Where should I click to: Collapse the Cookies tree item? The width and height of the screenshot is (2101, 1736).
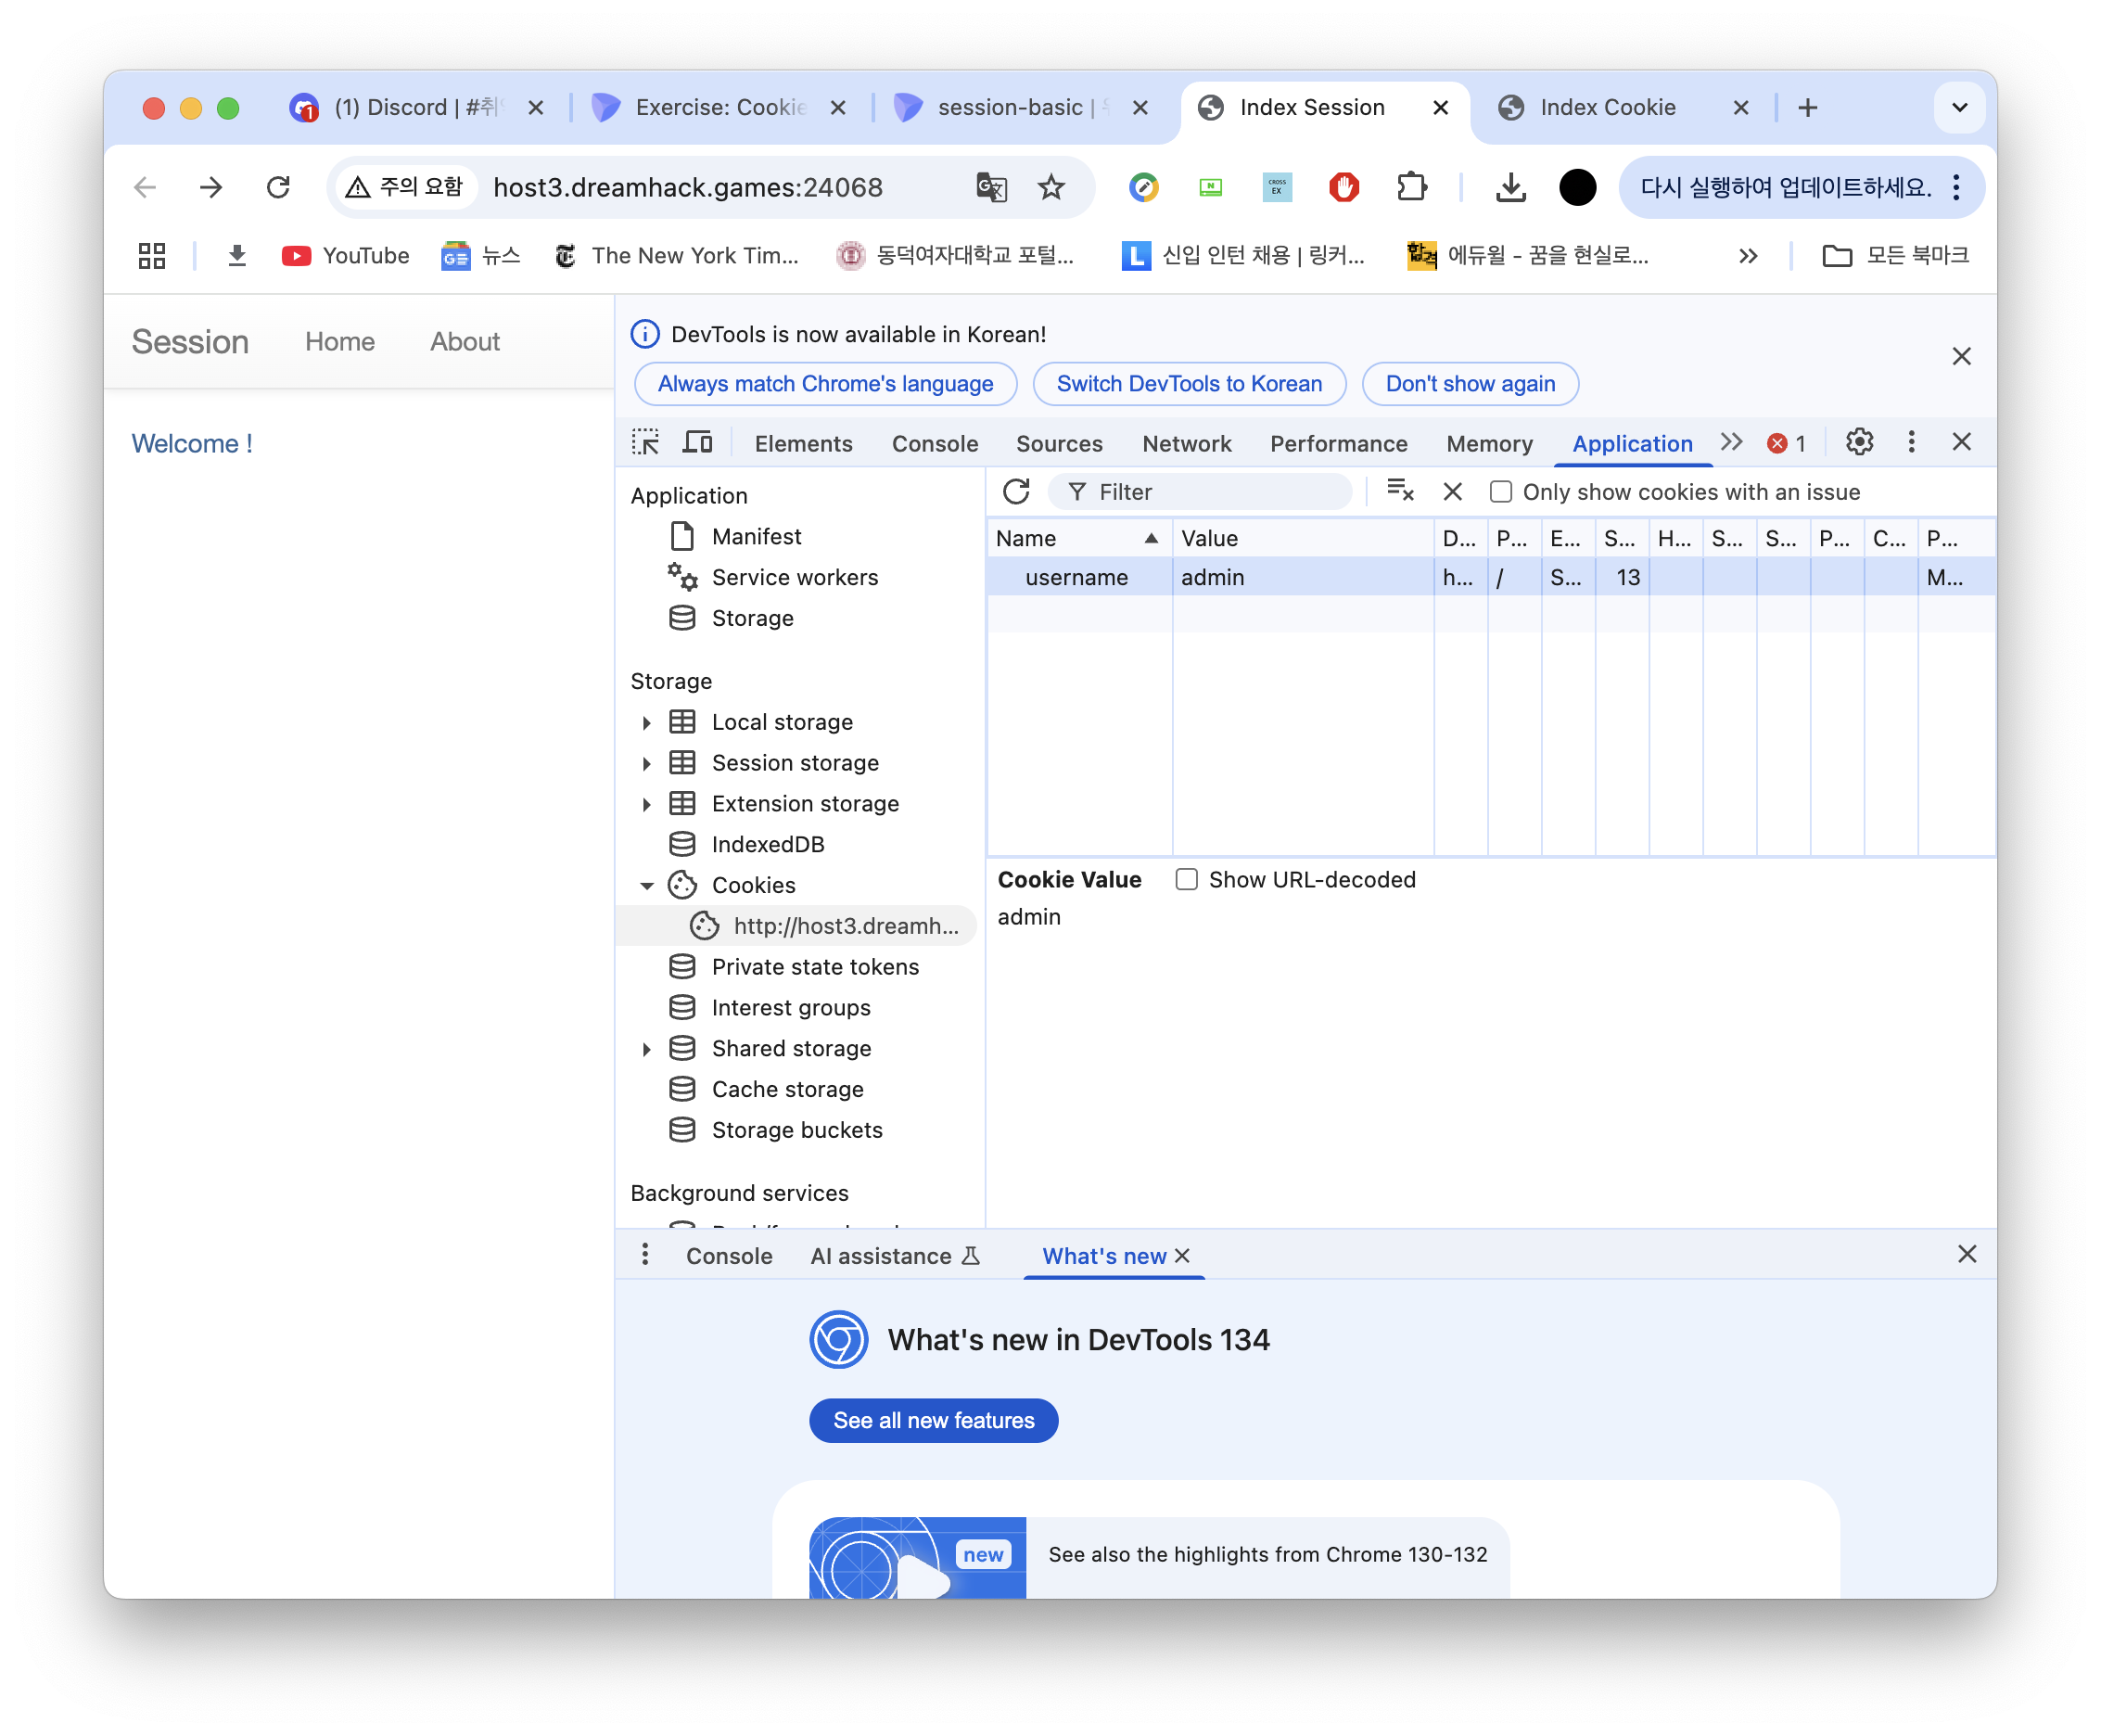(x=646, y=886)
